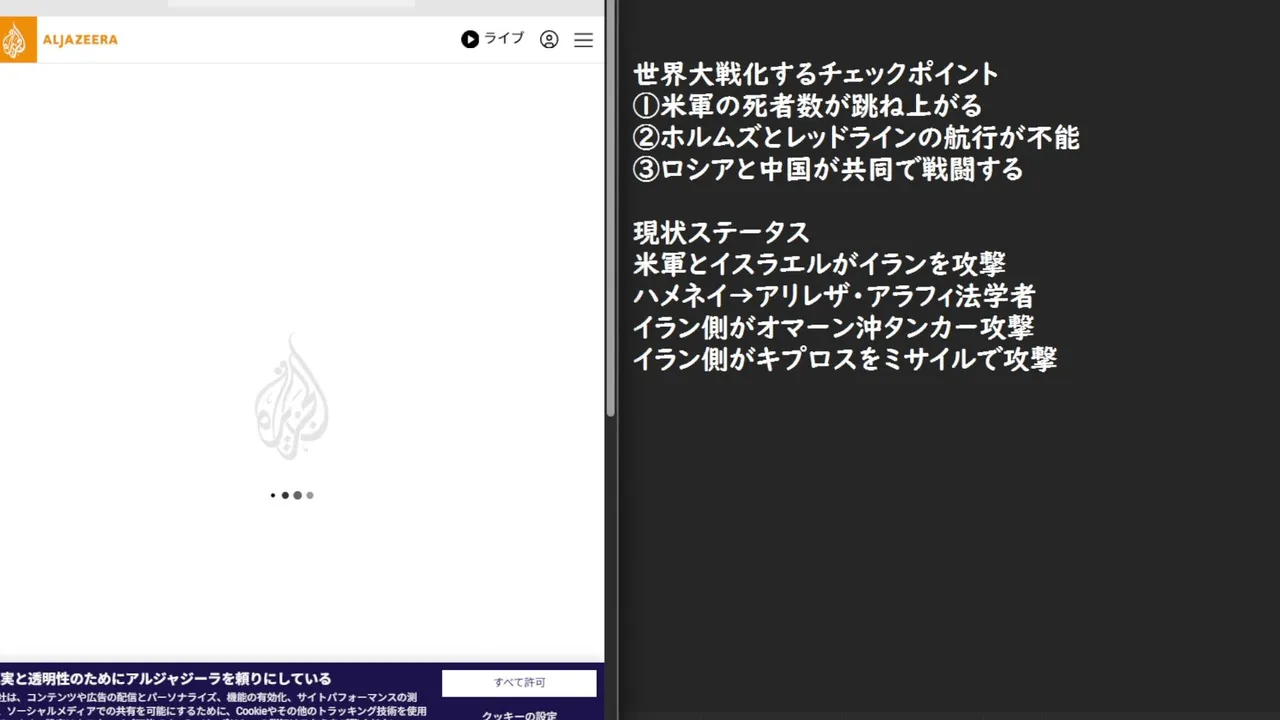Click the heading 現状ステータス
This screenshot has width=1280, height=720.
pyautogui.click(x=721, y=233)
